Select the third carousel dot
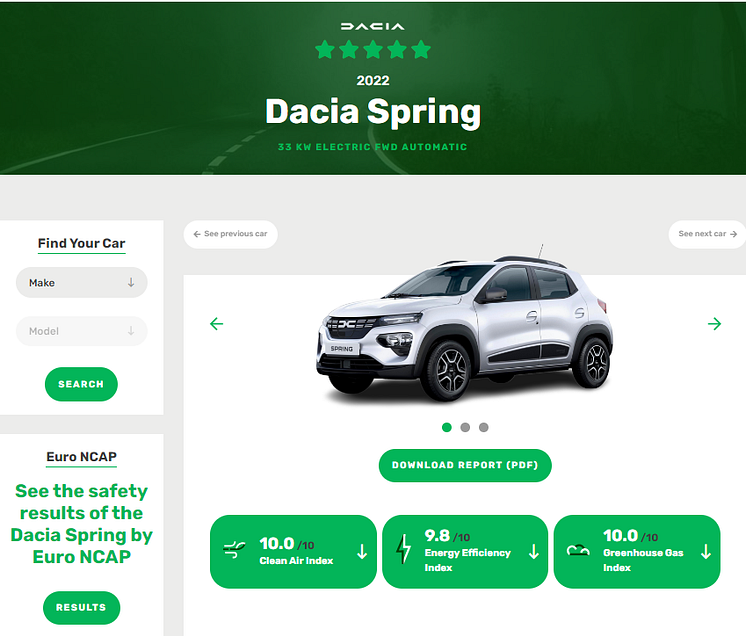The height and width of the screenshot is (636, 746). (483, 427)
